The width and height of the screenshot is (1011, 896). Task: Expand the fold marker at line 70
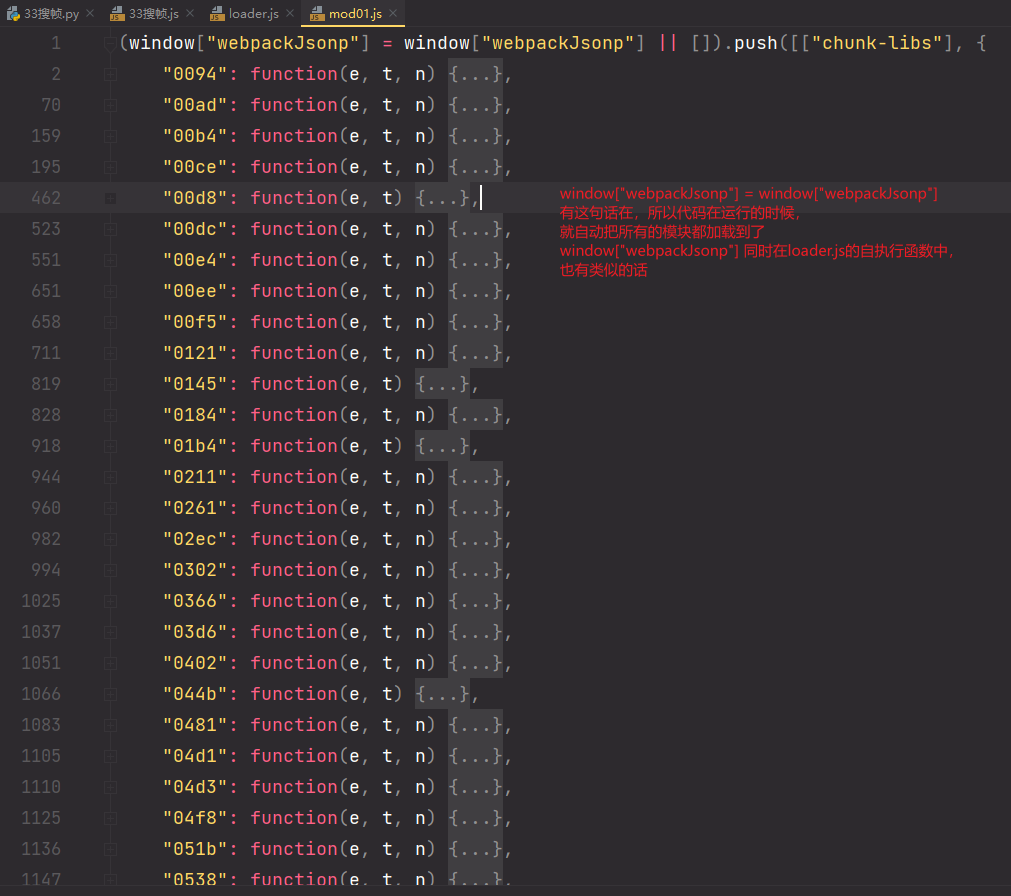(110, 106)
